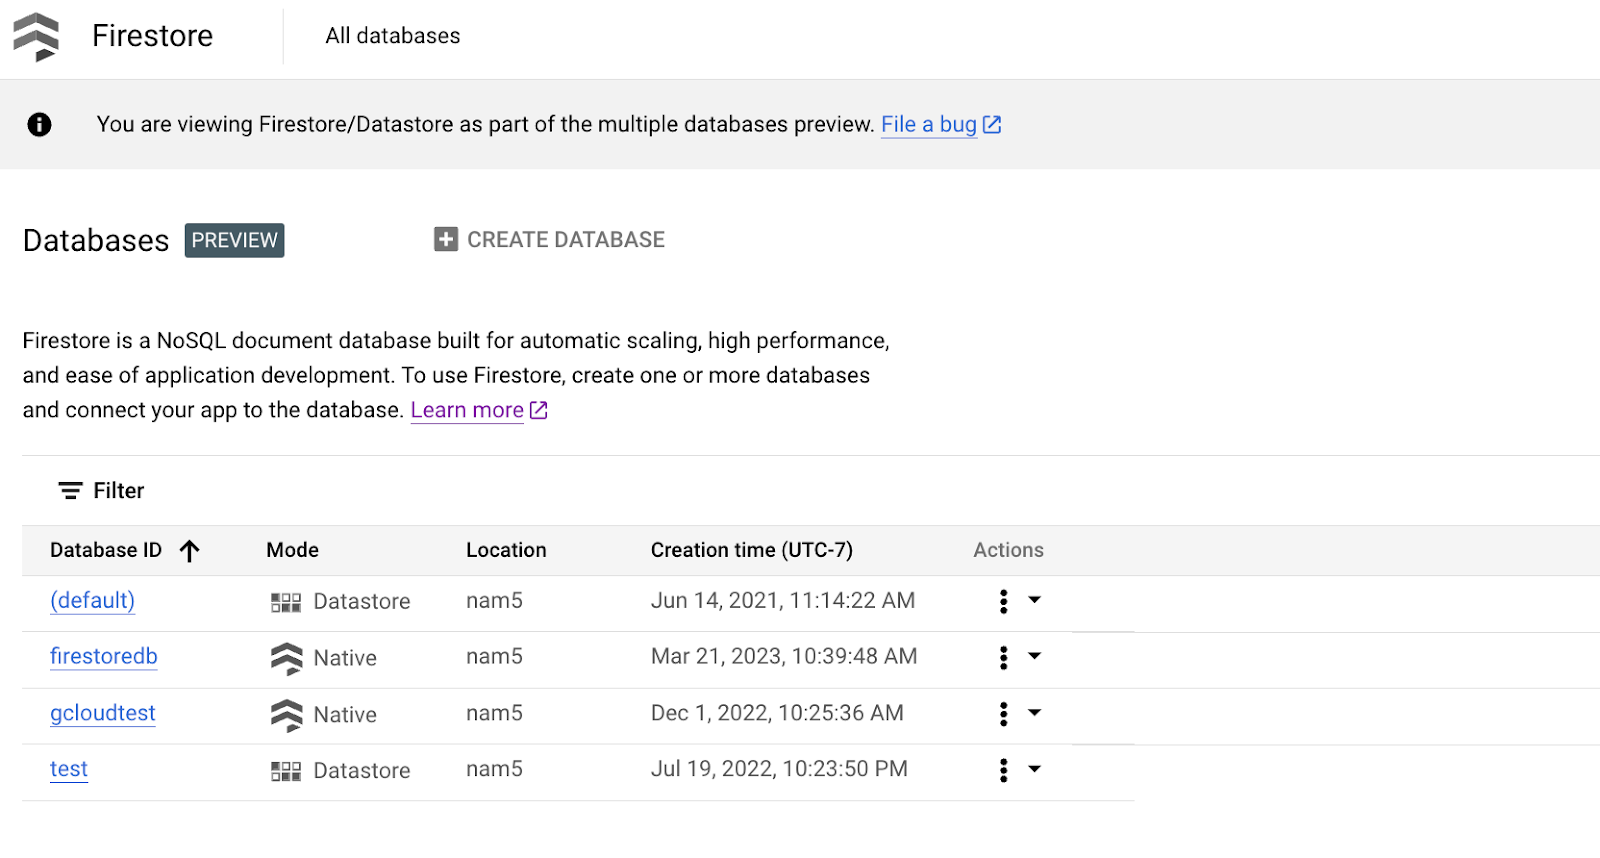Click the Databases page heading
1600x858 pixels.
click(x=96, y=241)
